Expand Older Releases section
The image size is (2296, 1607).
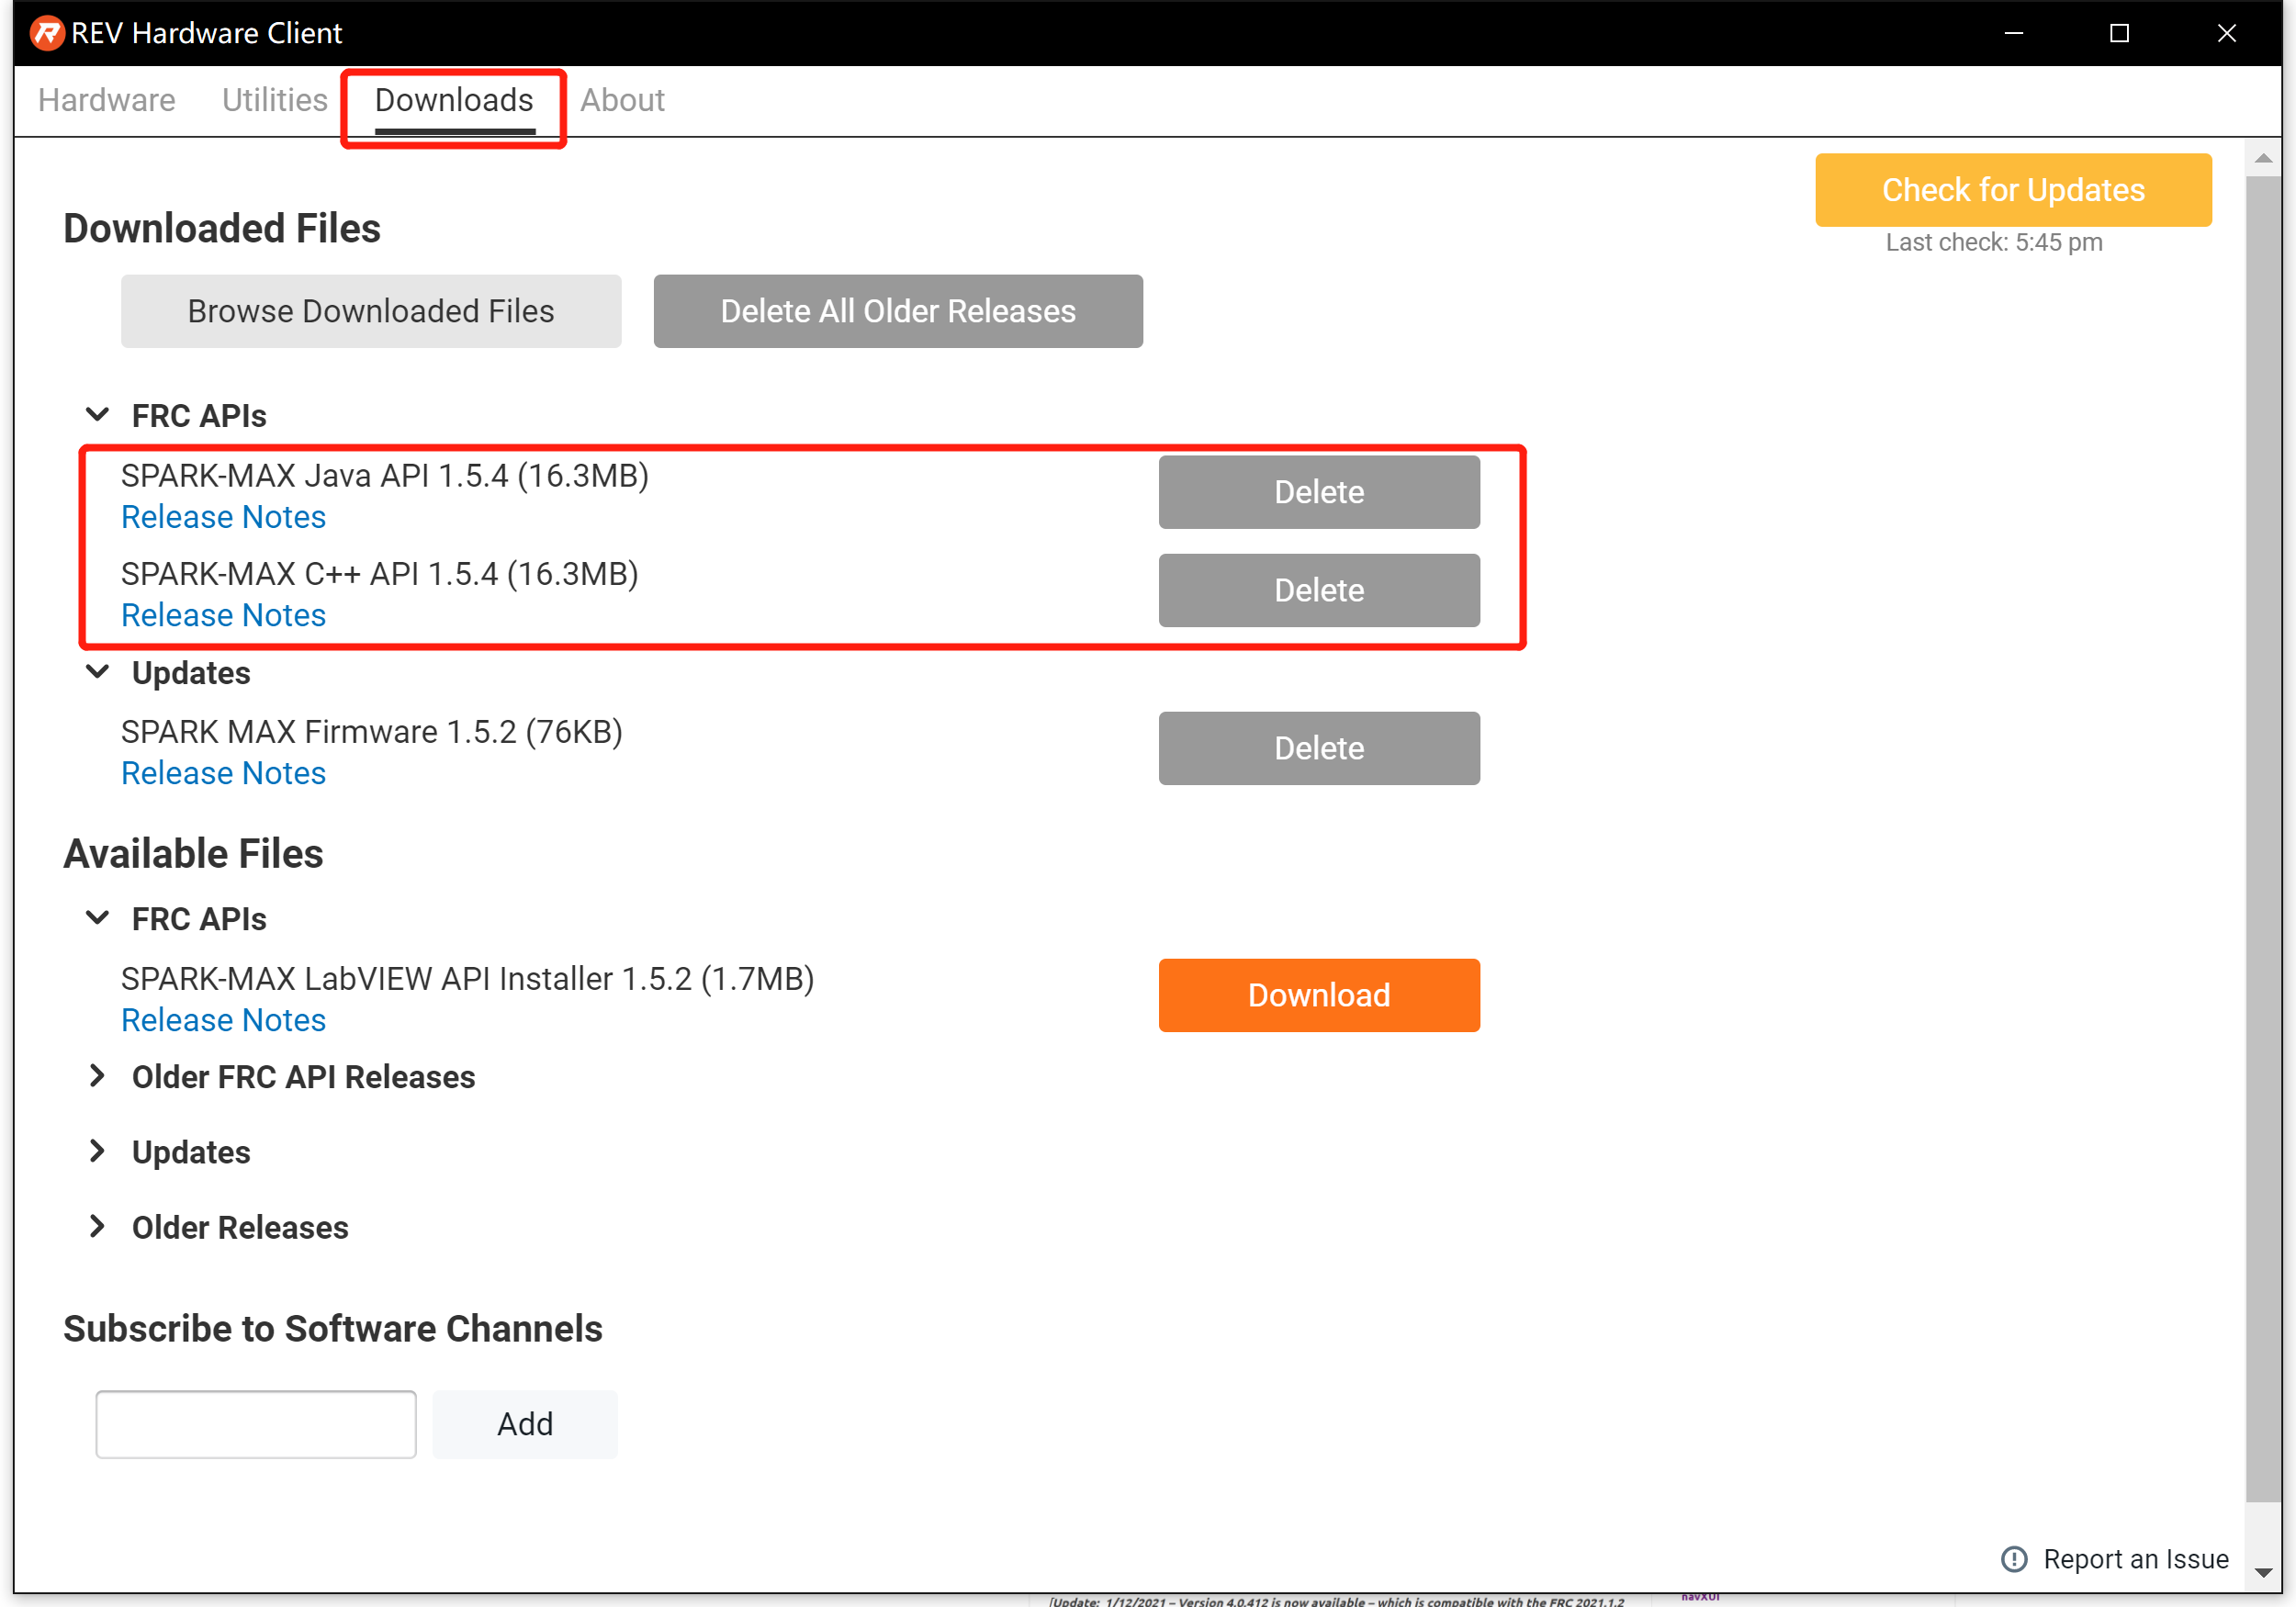(98, 1226)
